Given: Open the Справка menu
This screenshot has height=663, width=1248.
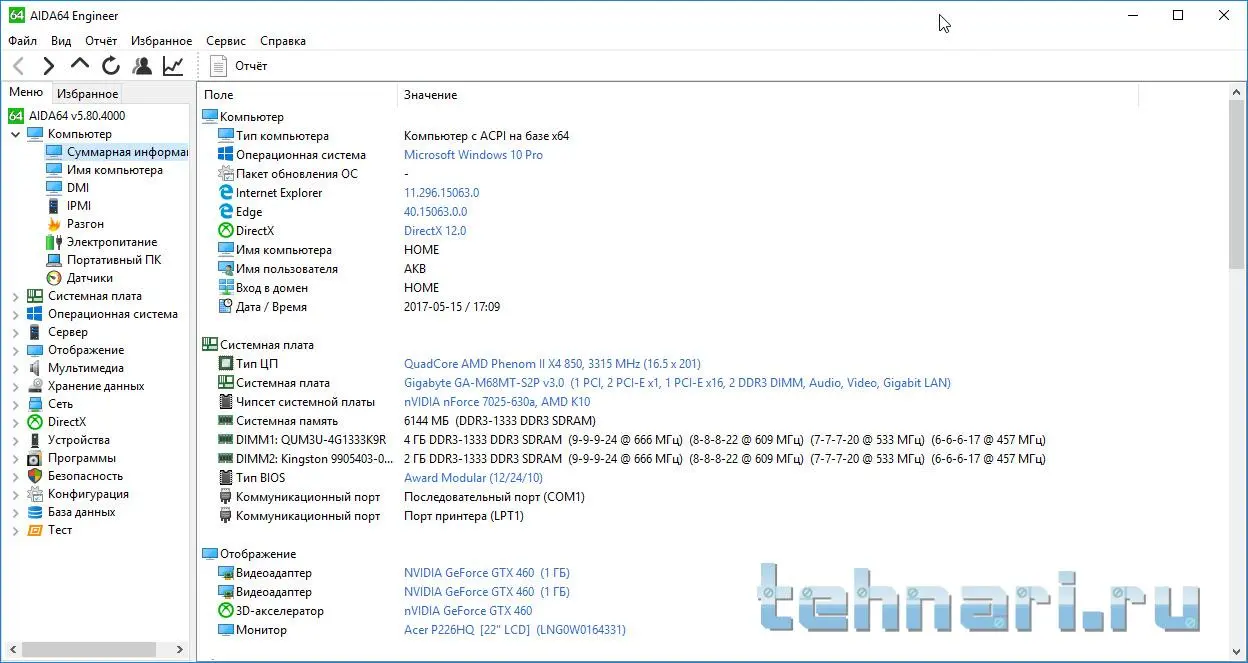Looking at the screenshot, I should [x=283, y=41].
